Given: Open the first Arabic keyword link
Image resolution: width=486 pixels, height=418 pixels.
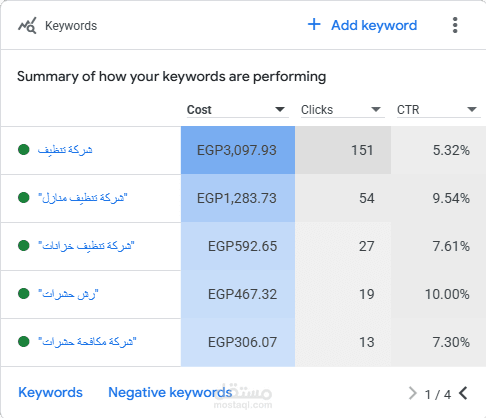Looking at the screenshot, I should 65,150.
